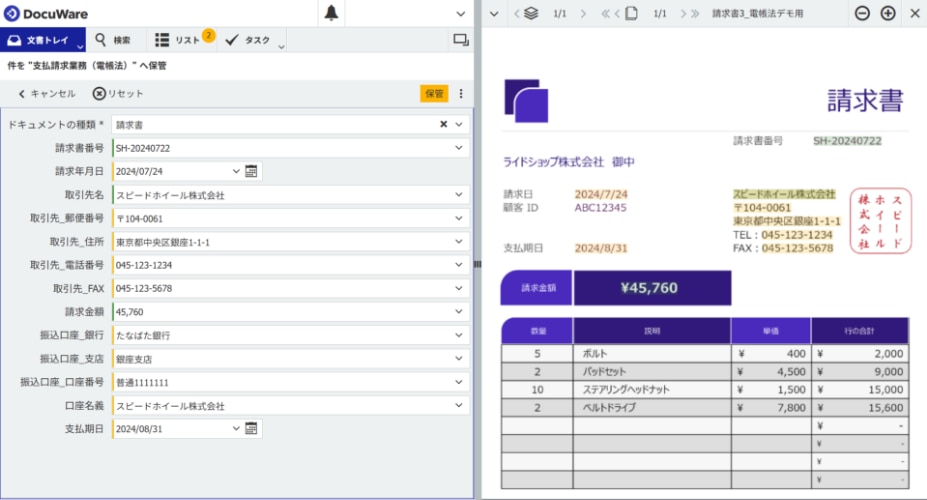Open calendar picker for 支払期日
The image size is (927, 500).
tap(252, 428)
